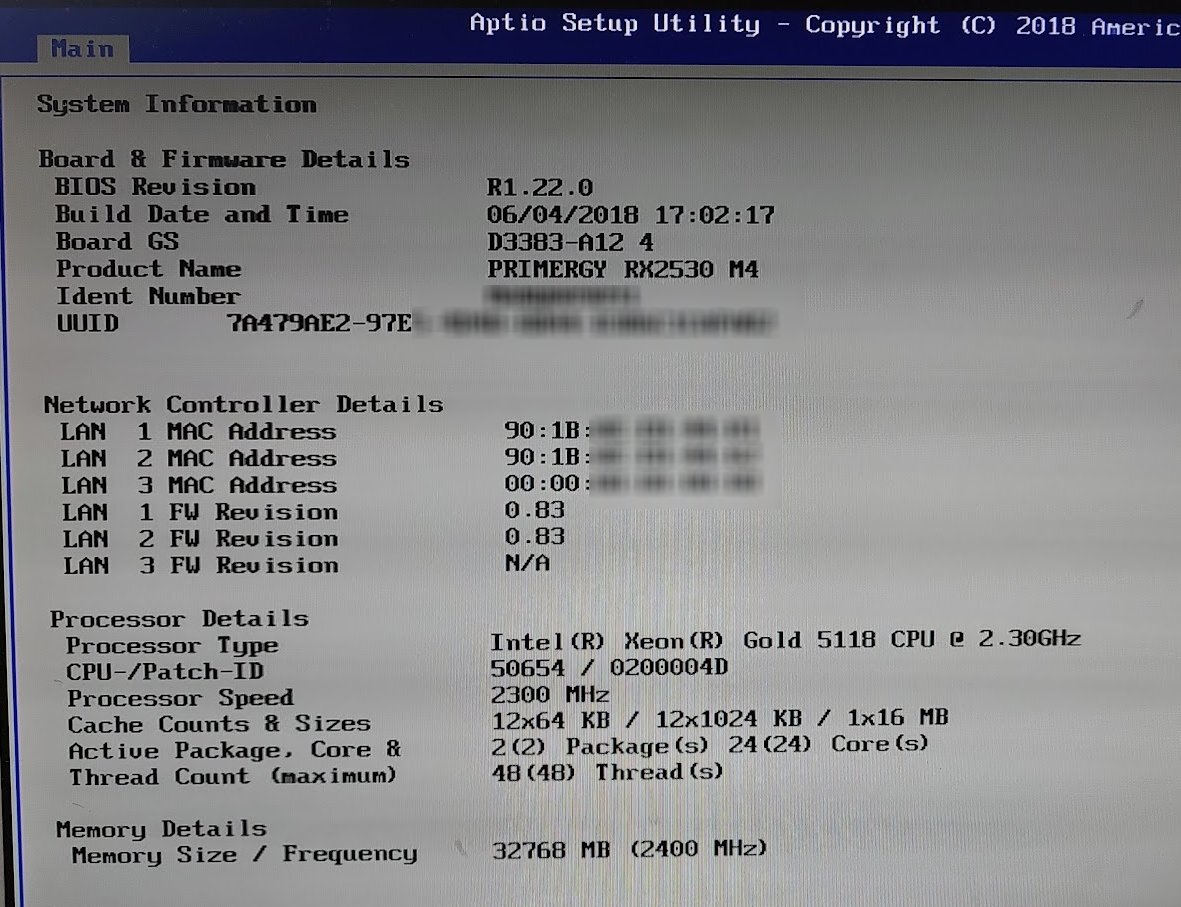Click processor speed value 2300 MHz

tap(550, 695)
